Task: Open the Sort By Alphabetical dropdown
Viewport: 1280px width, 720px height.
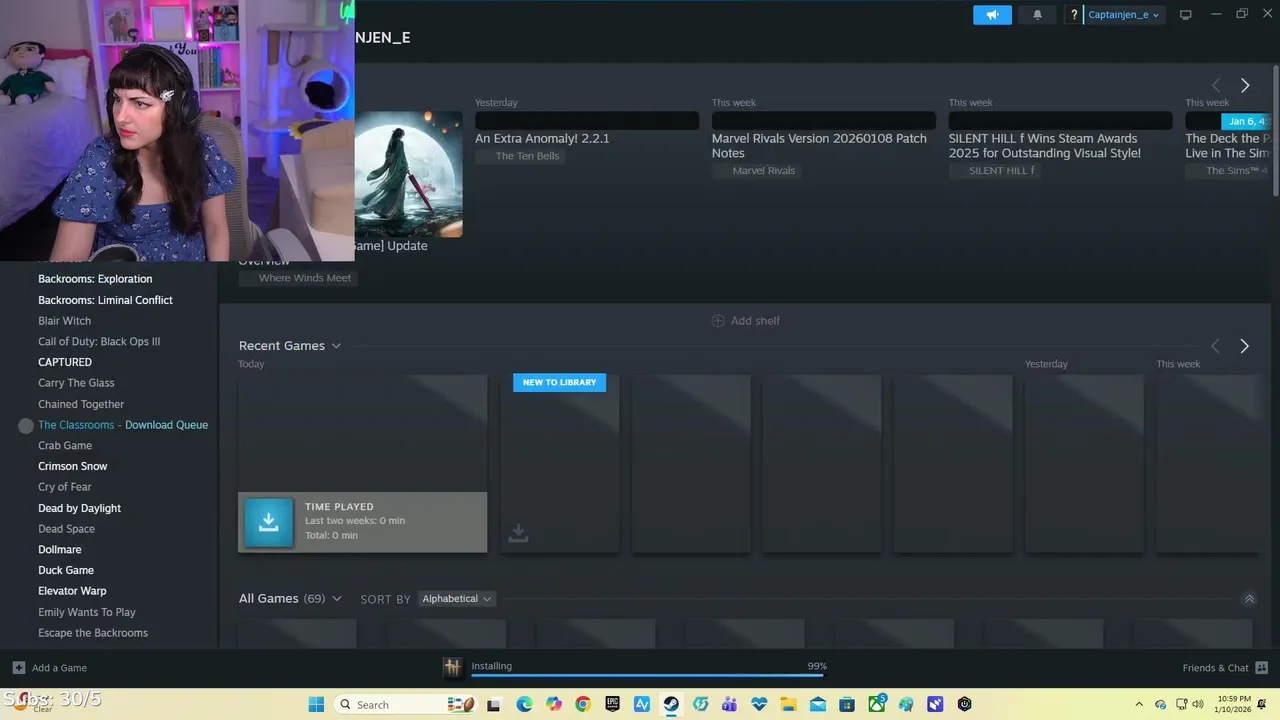Action: click(x=456, y=599)
